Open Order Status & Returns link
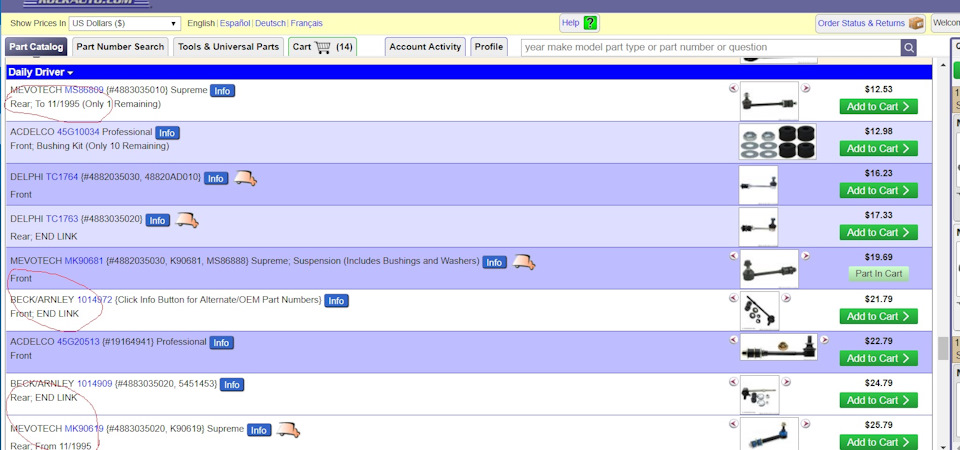The height and width of the screenshot is (450, 960). [861, 23]
